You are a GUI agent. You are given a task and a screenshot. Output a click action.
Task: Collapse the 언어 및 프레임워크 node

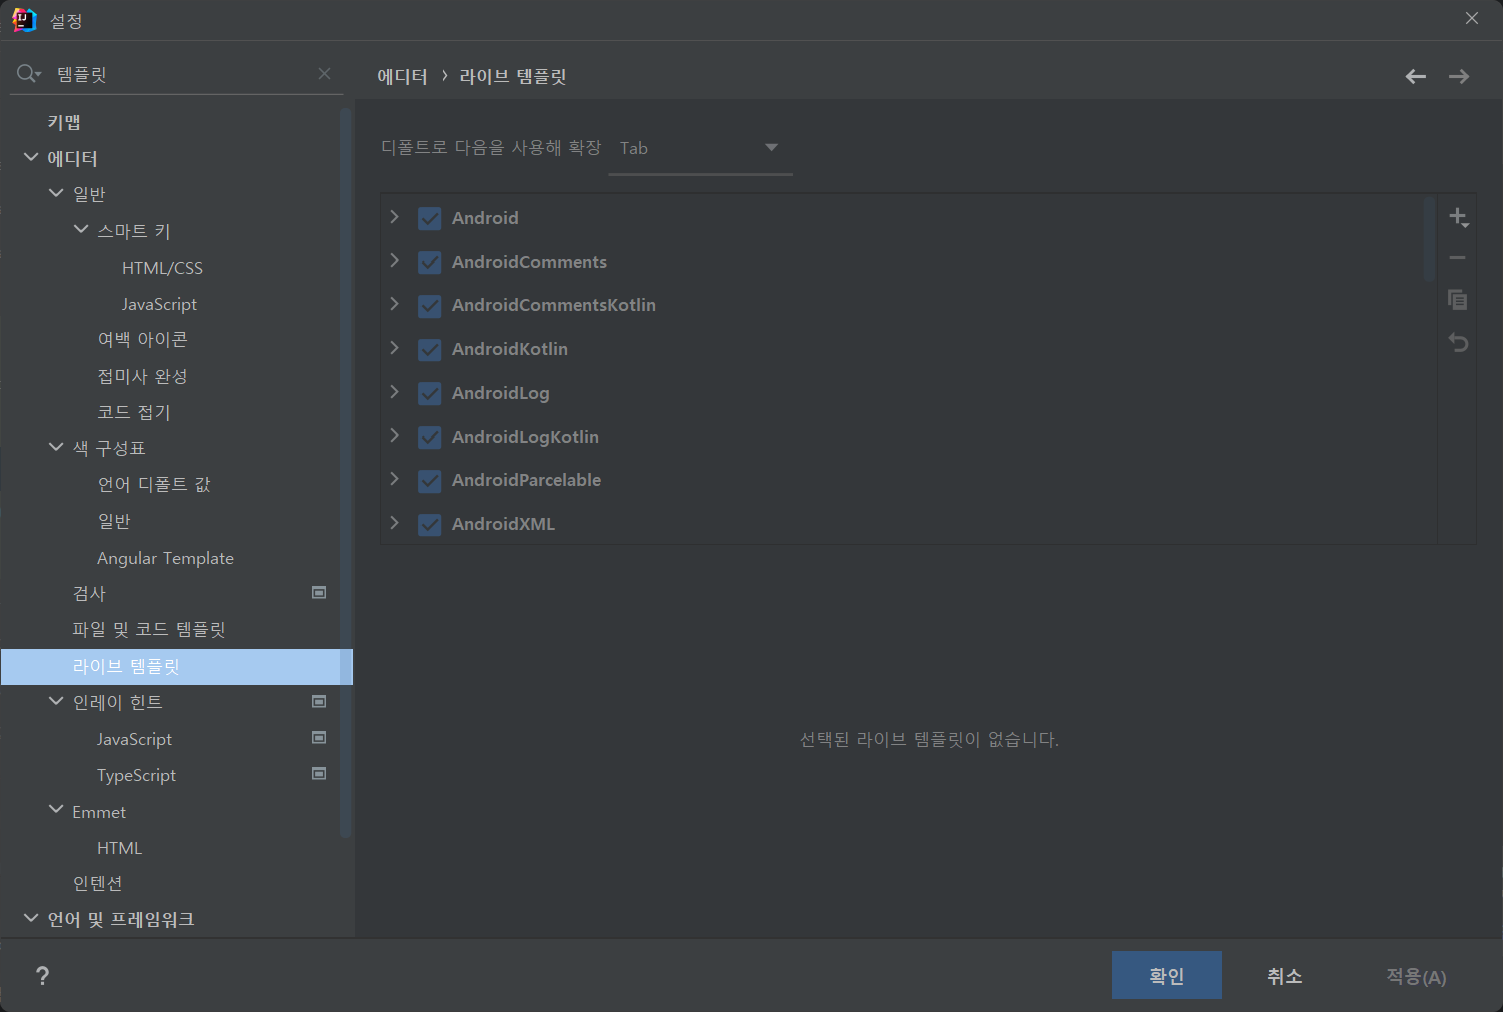click(x=31, y=918)
